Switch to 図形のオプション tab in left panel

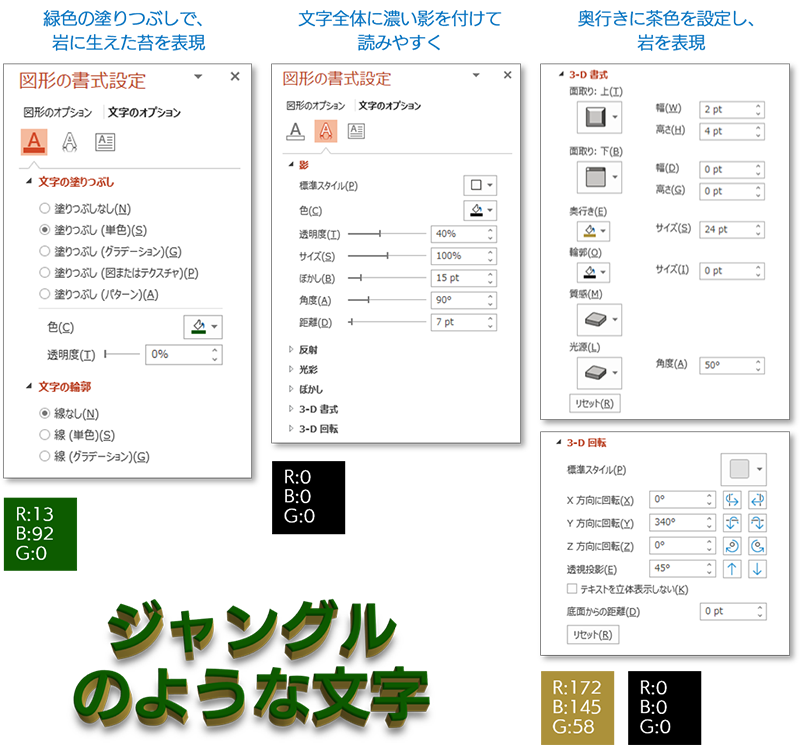coord(57,113)
